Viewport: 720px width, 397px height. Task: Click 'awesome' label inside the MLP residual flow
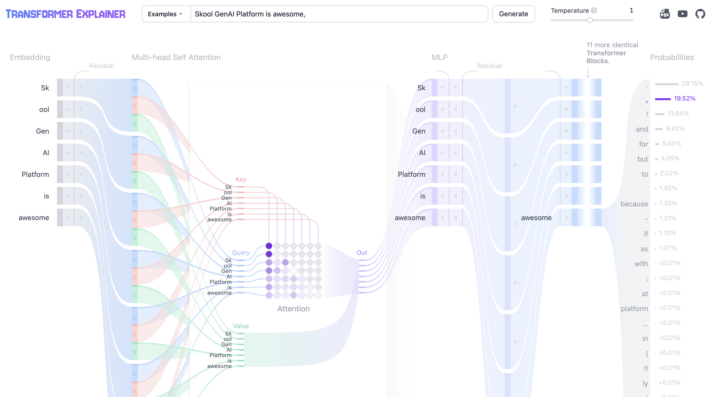536,218
